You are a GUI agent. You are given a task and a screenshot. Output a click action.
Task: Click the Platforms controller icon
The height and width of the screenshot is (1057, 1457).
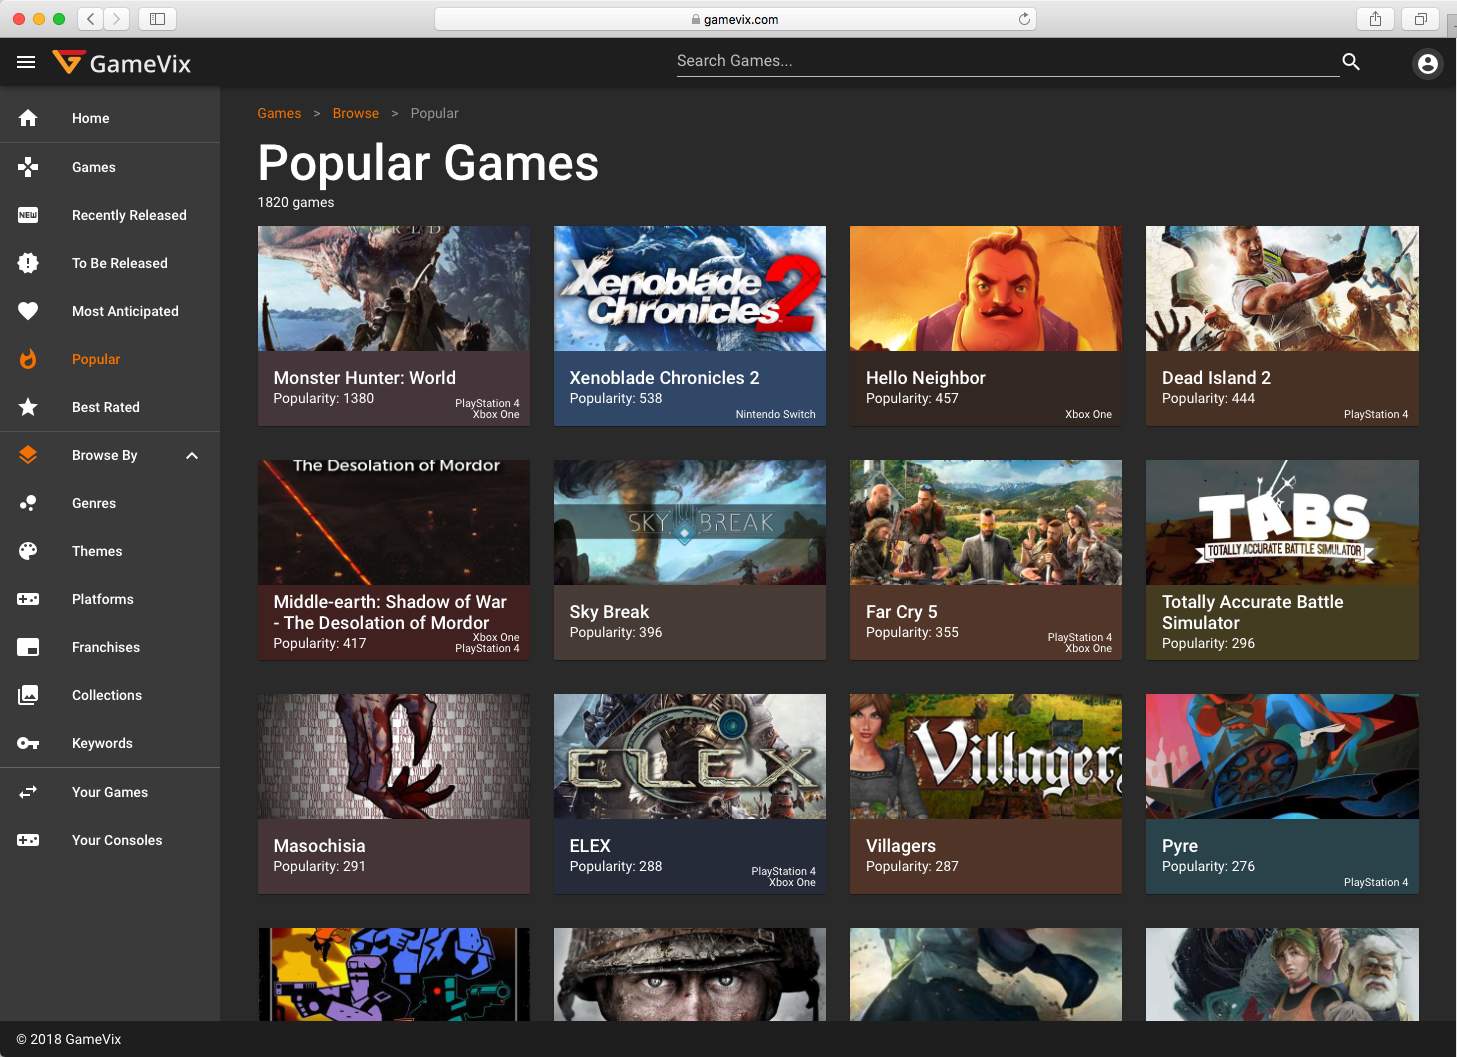tap(28, 599)
